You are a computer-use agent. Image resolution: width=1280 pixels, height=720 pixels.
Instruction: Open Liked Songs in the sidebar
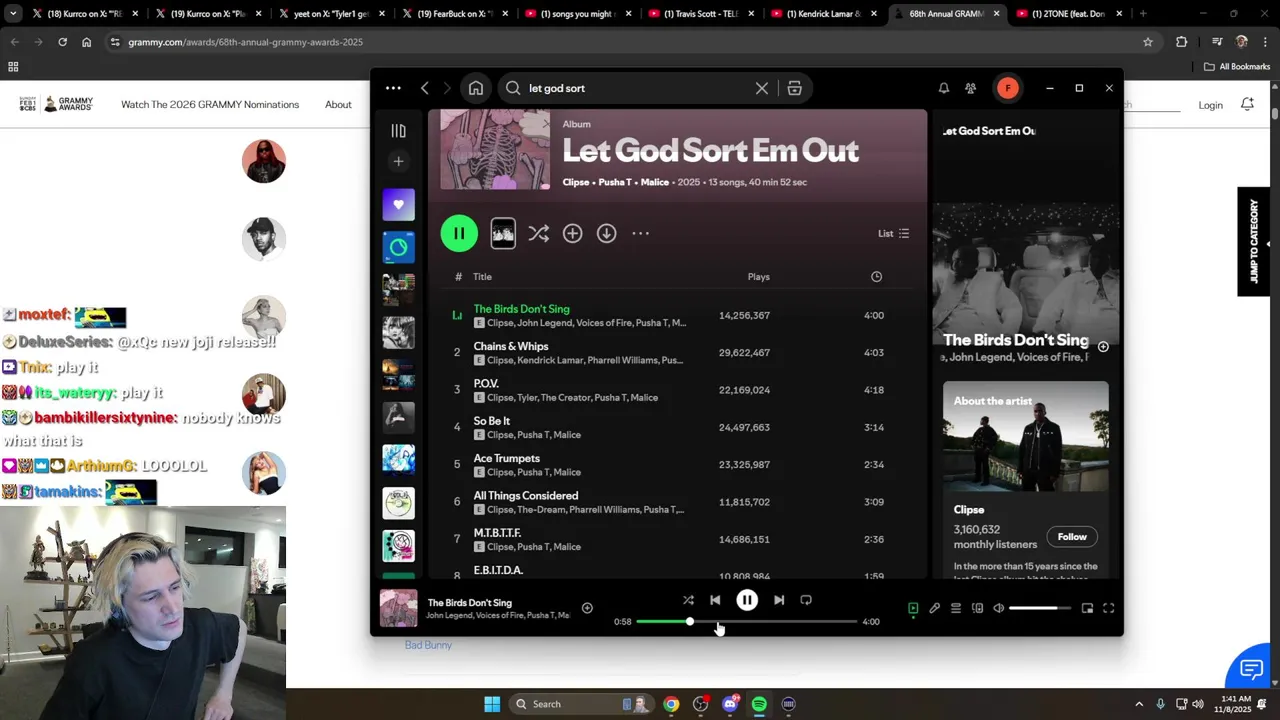pyautogui.click(x=398, y=204)
